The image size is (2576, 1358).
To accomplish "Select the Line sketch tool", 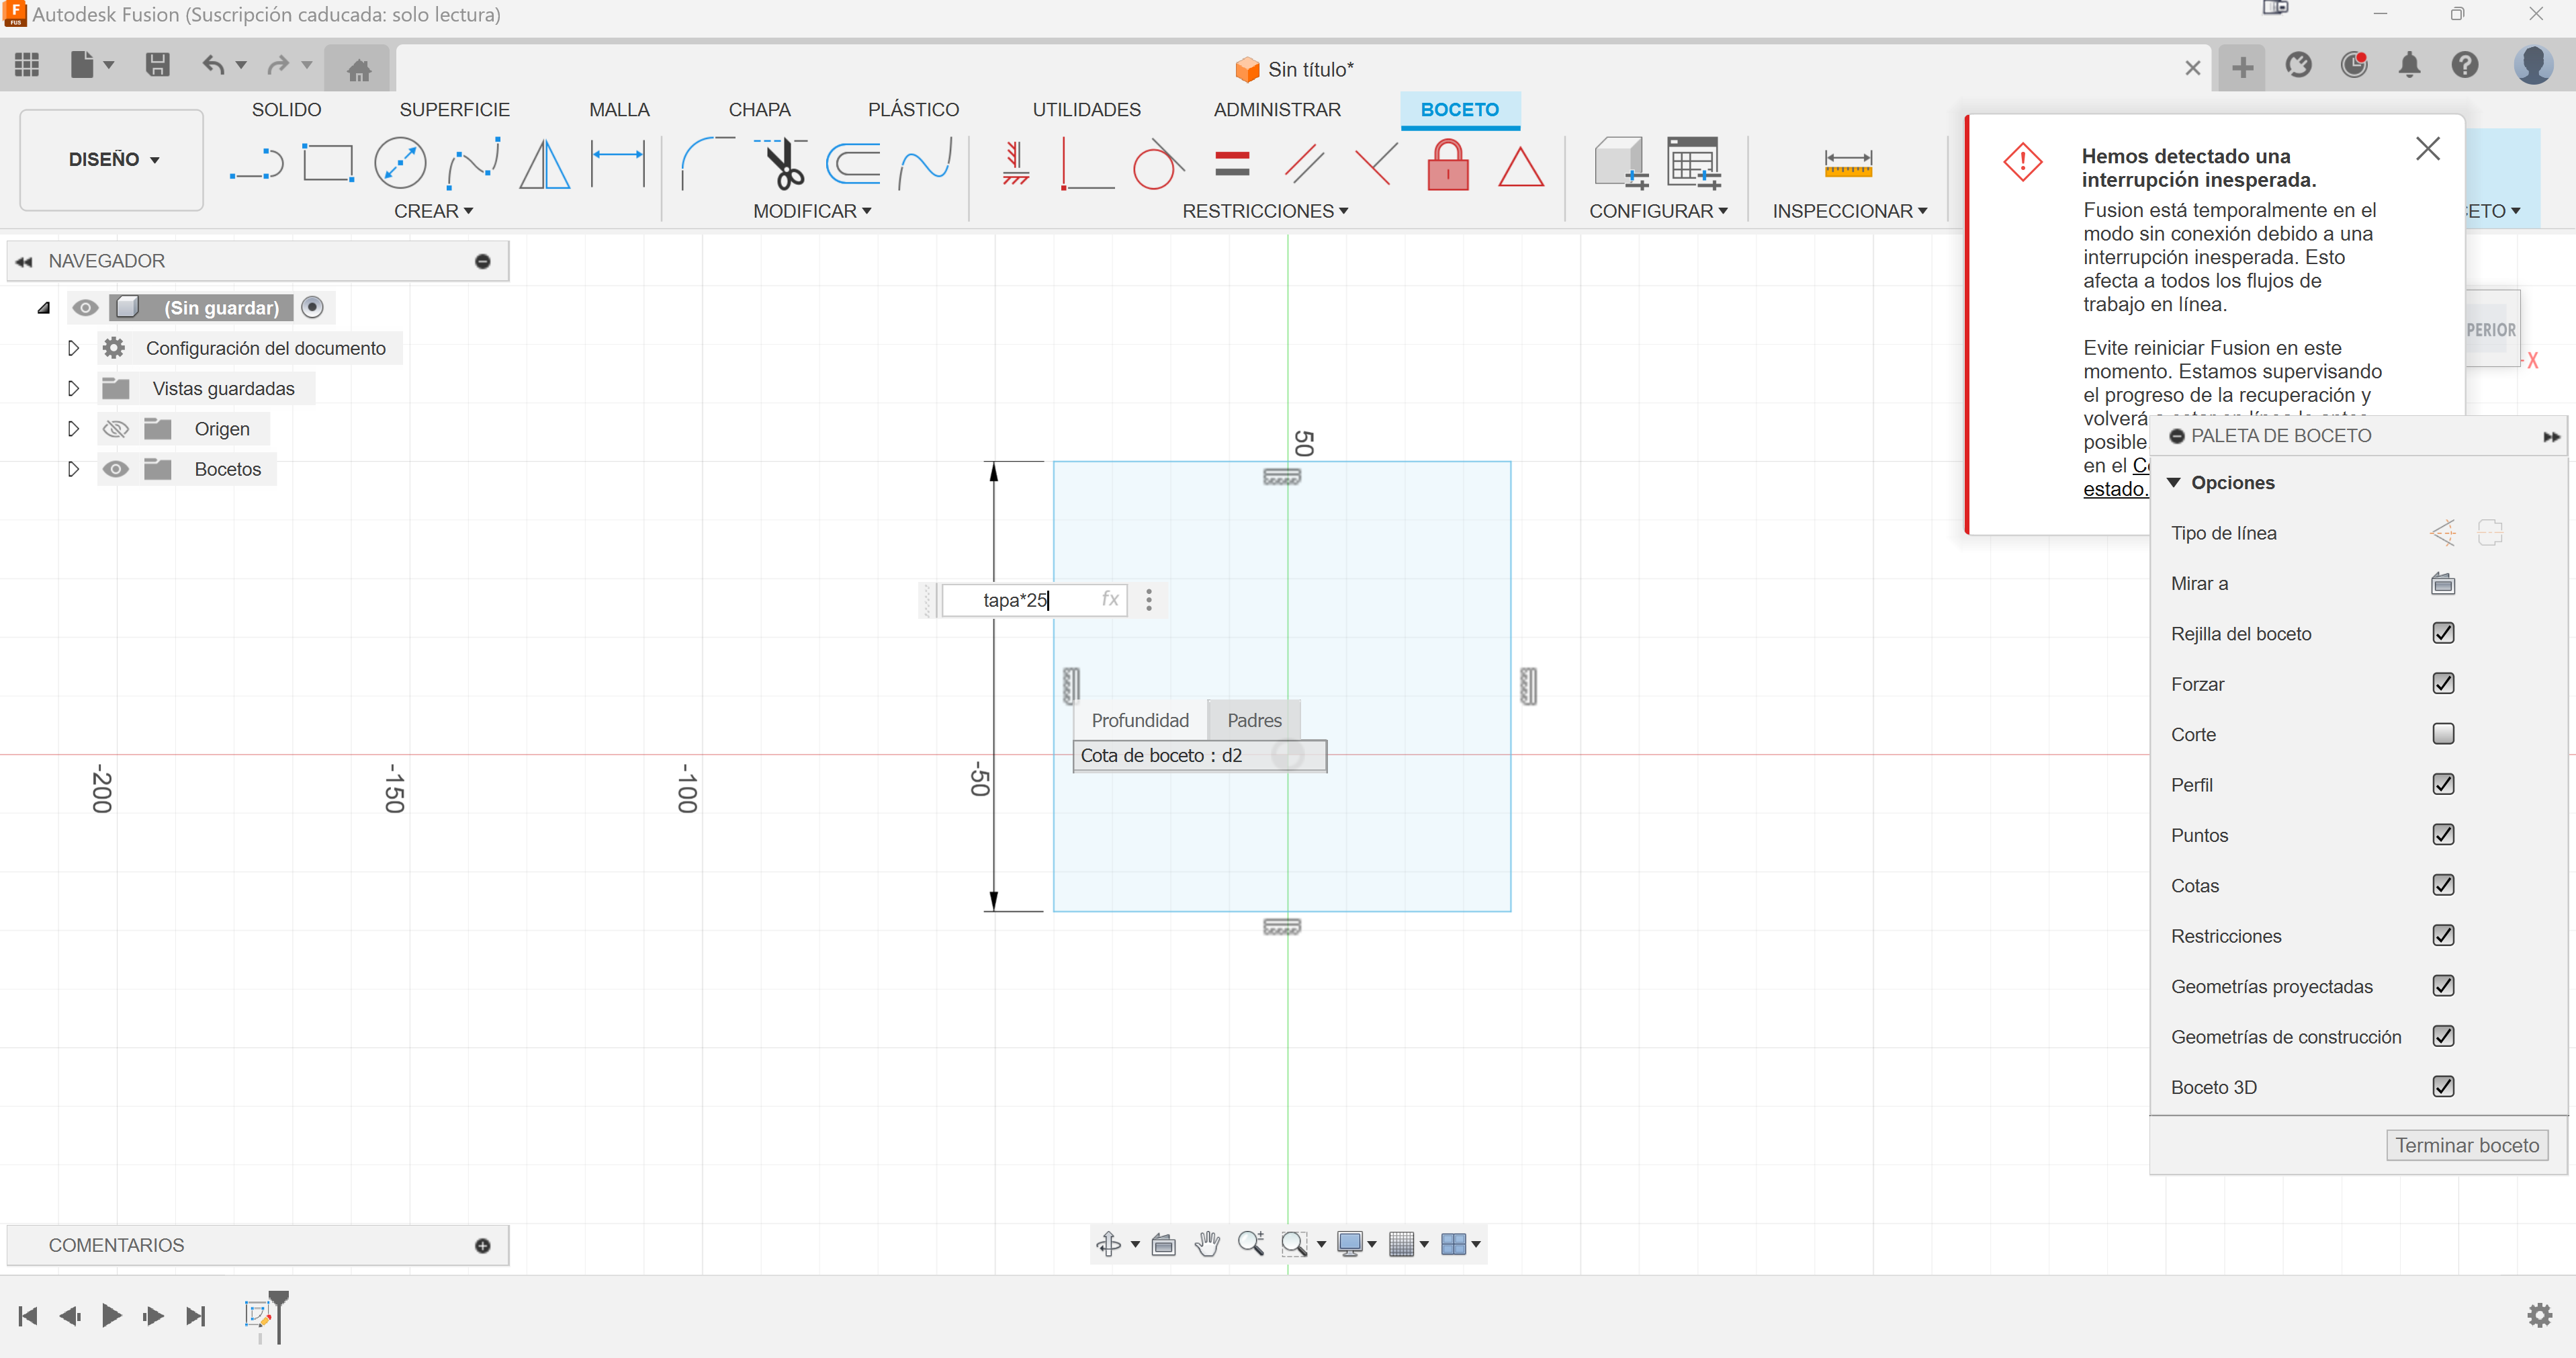I will point(257,163).
